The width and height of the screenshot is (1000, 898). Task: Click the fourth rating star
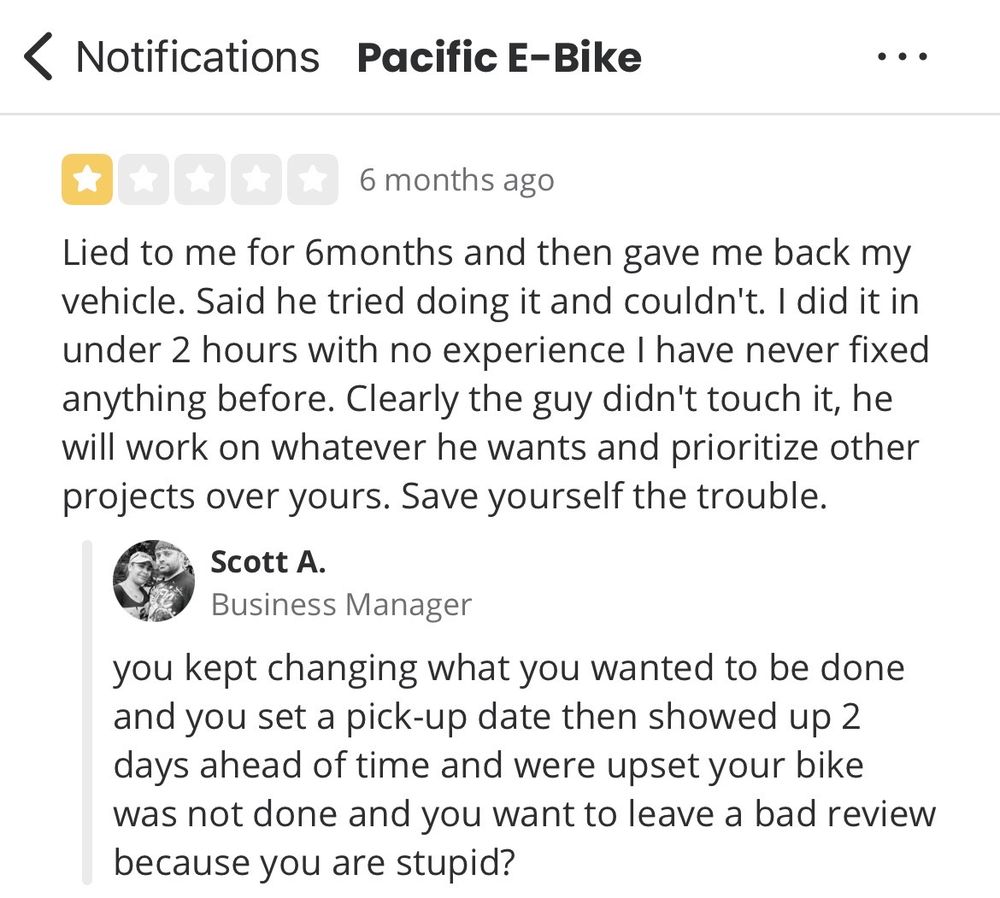point(257,180)
